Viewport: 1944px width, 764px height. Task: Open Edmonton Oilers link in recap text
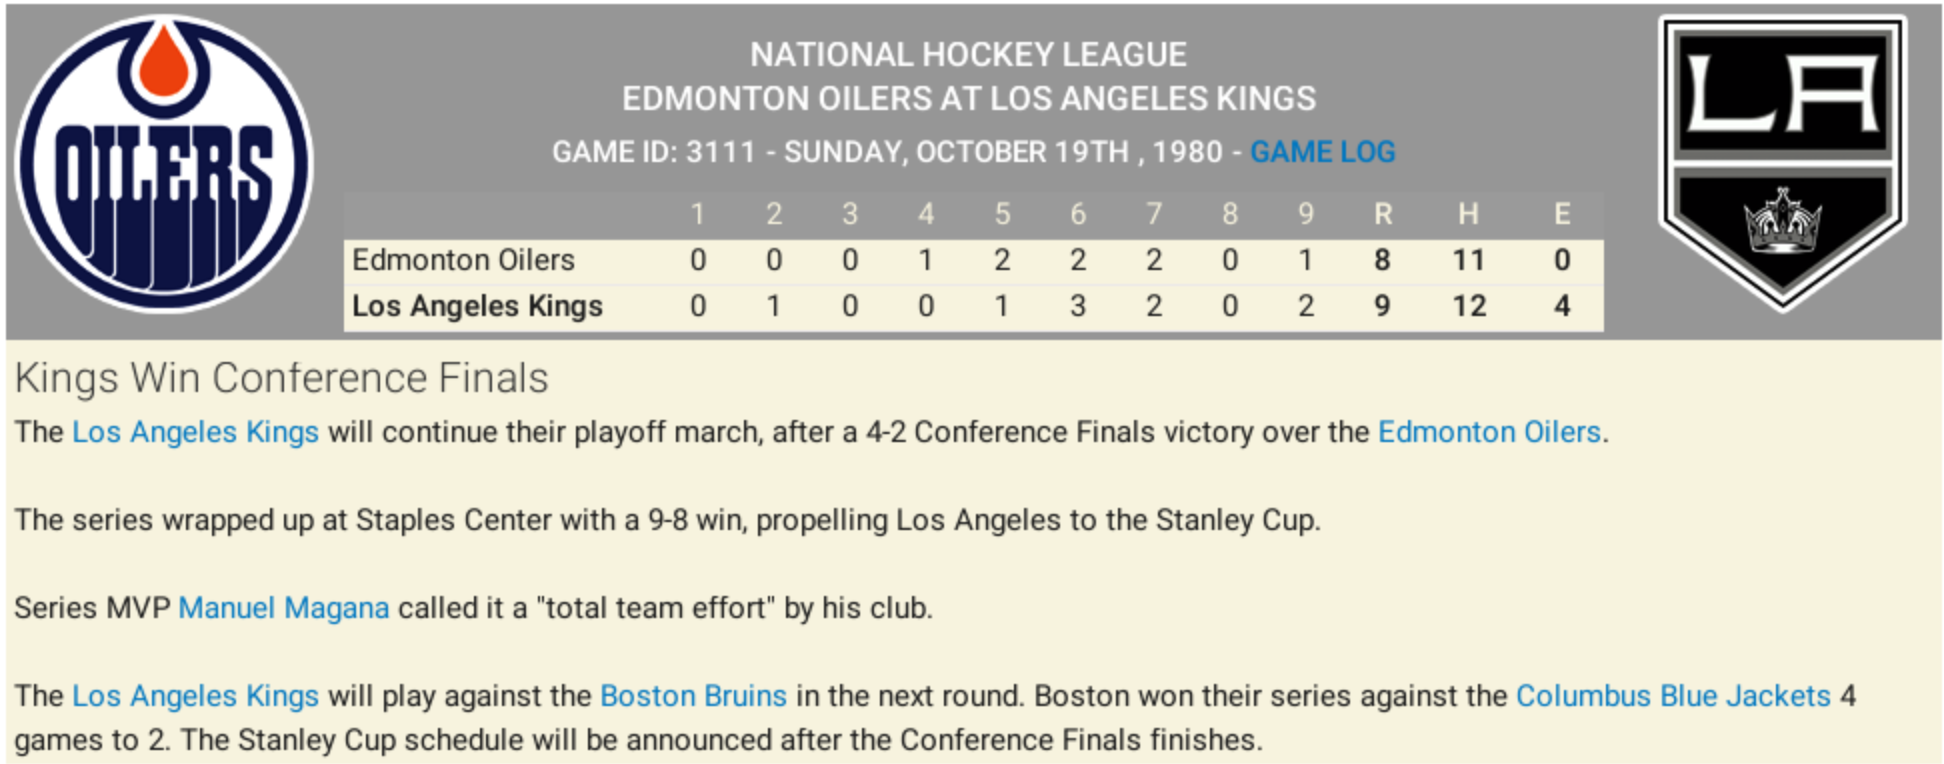pyautogui.click(x=1489, y=432)
